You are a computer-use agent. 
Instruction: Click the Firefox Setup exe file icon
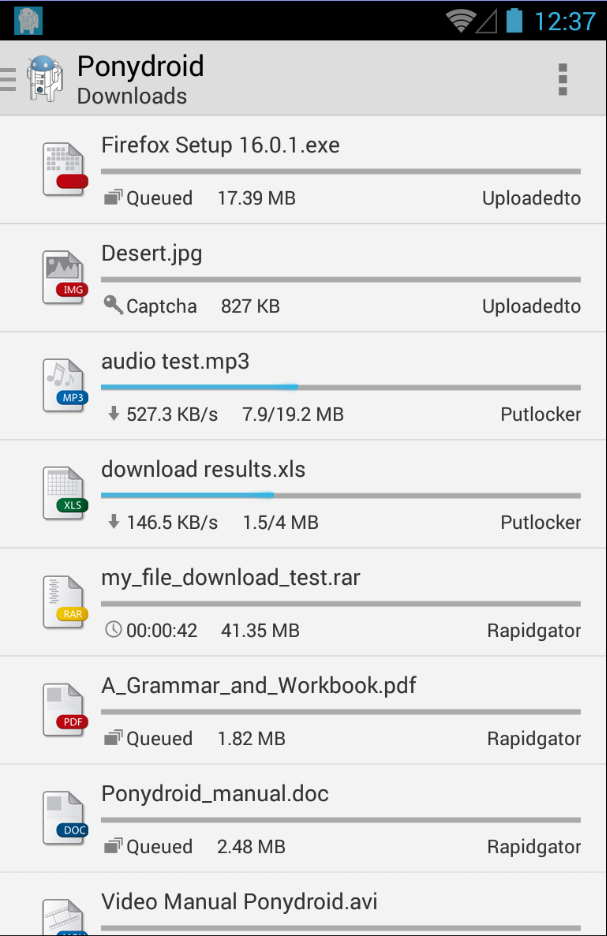(65, 170)
